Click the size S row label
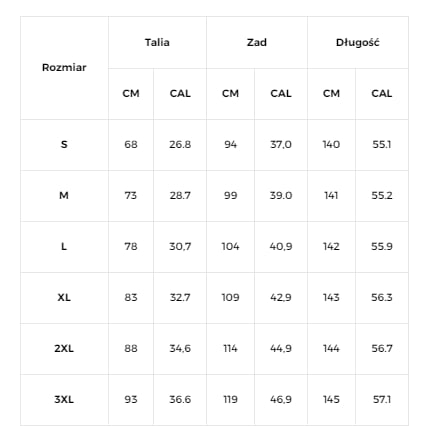This screenshot has height=426, width=442. (x=64, y=144)
